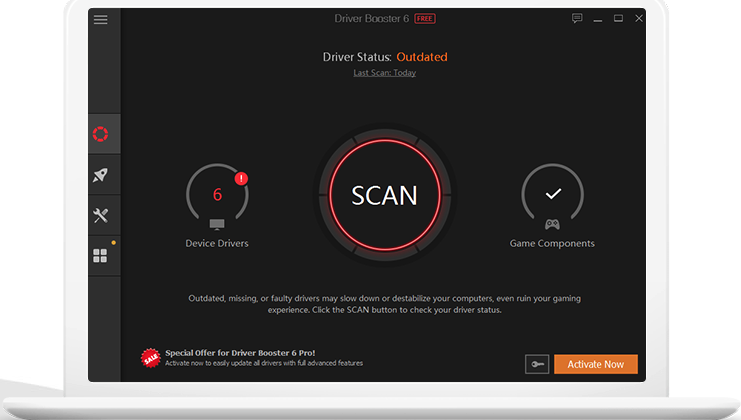This screenshot has width=741, height=420.
Task: Click the Game Components label
Action: 552,243
